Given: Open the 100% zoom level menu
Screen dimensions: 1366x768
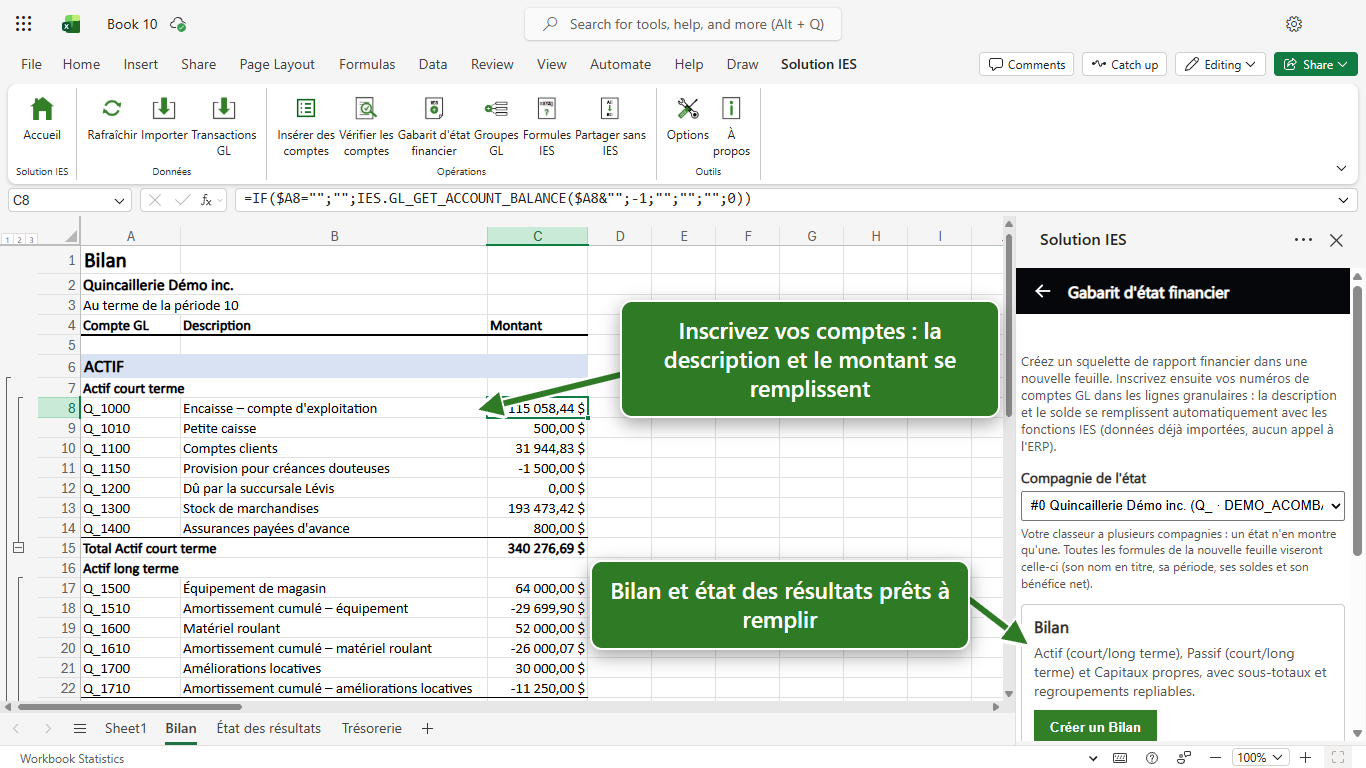Looking at the screenshot, I should [x=1258, y=758].
